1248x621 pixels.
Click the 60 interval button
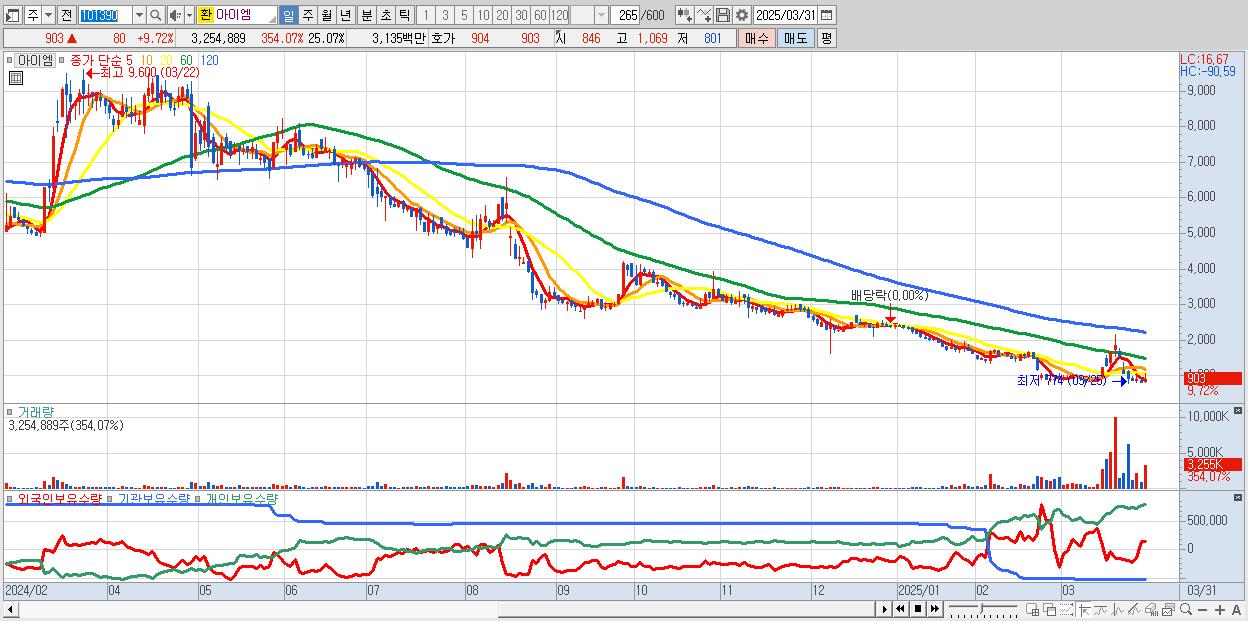point(540,15)
